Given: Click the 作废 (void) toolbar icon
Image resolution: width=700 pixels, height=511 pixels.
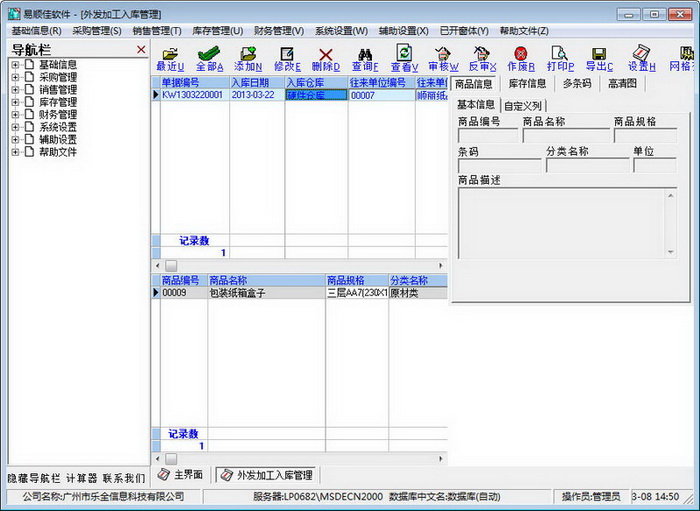Looking at the screenshot, I should 520,58.
